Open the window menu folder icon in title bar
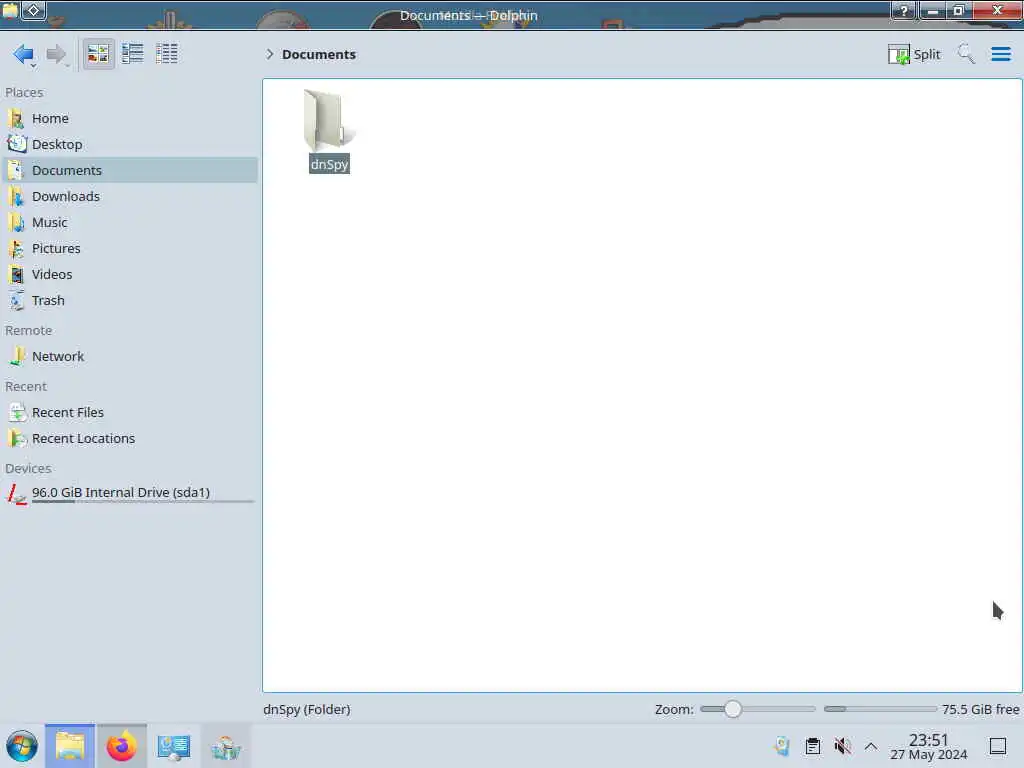 click(x=10, y=10)
